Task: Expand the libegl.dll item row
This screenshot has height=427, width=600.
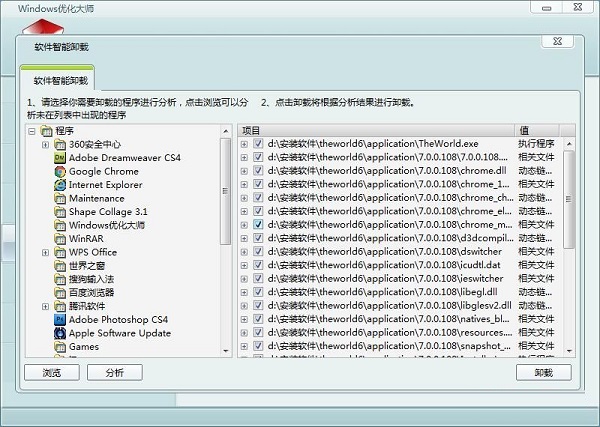Action: point(244,293)
